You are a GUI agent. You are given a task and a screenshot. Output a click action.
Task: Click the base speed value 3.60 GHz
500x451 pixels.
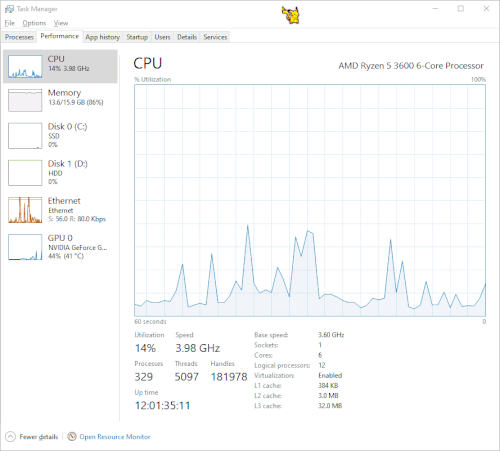pyautogui.click(x=331, y=335)
